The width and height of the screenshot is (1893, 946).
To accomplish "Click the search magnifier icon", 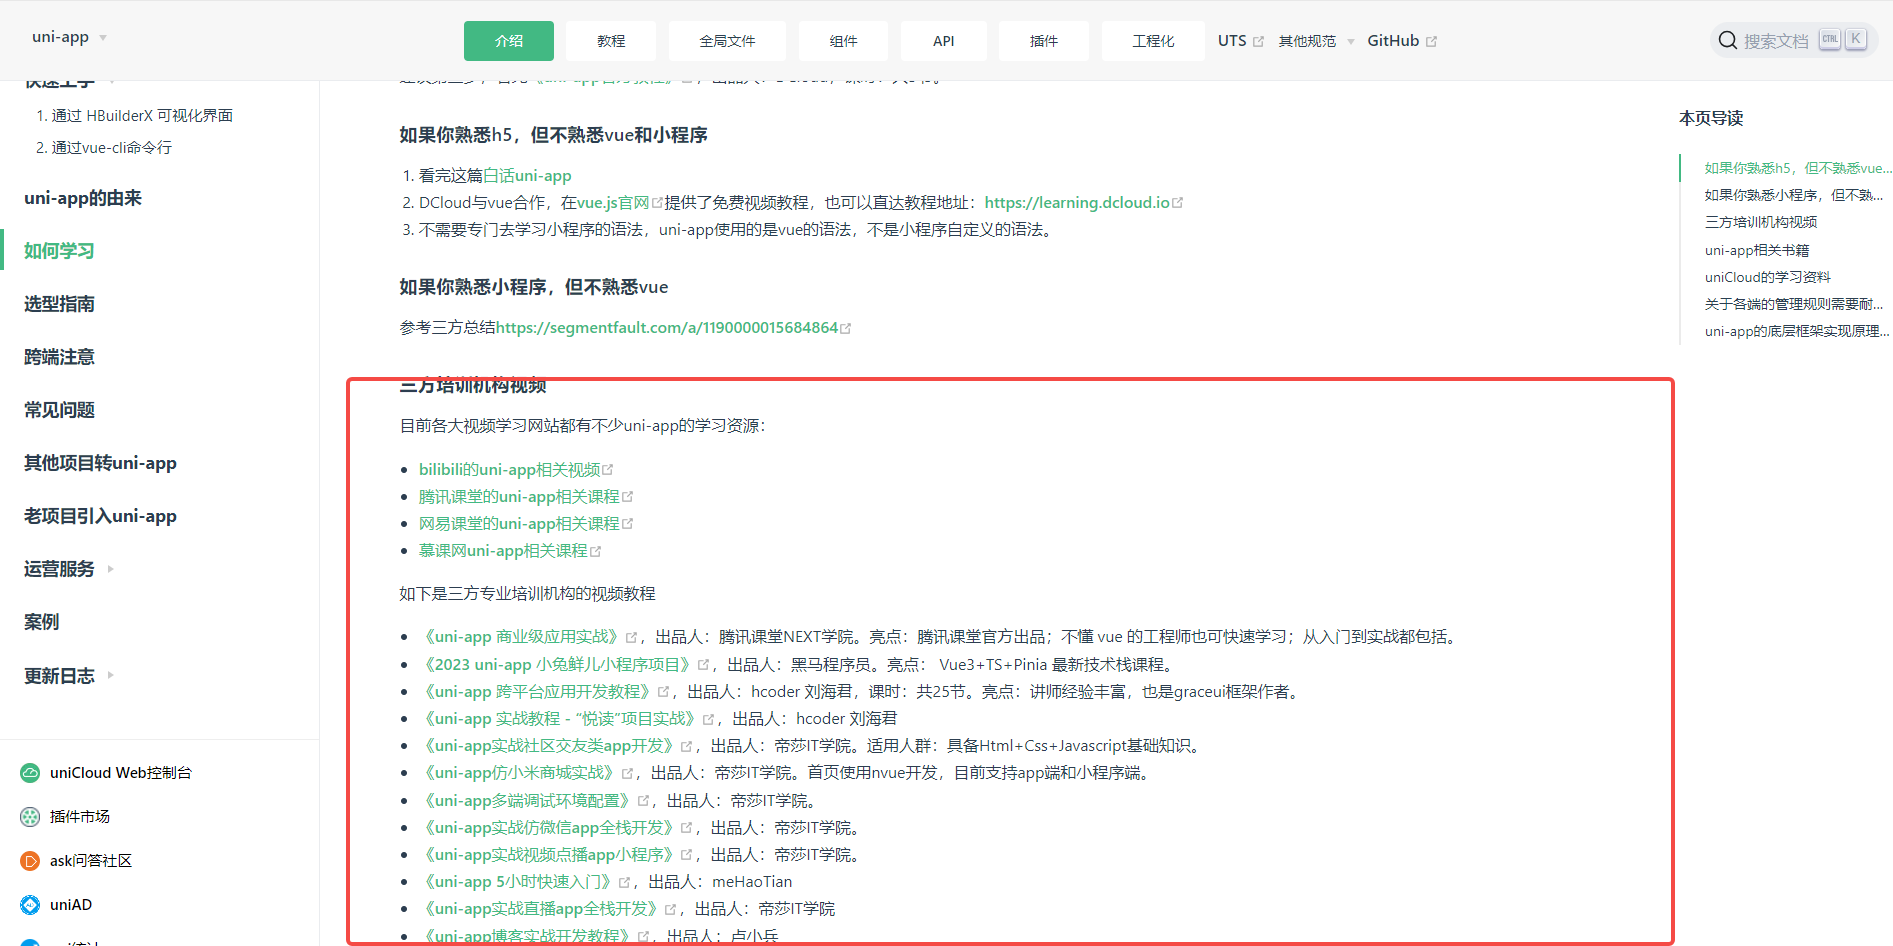I will coord(1727,41).
